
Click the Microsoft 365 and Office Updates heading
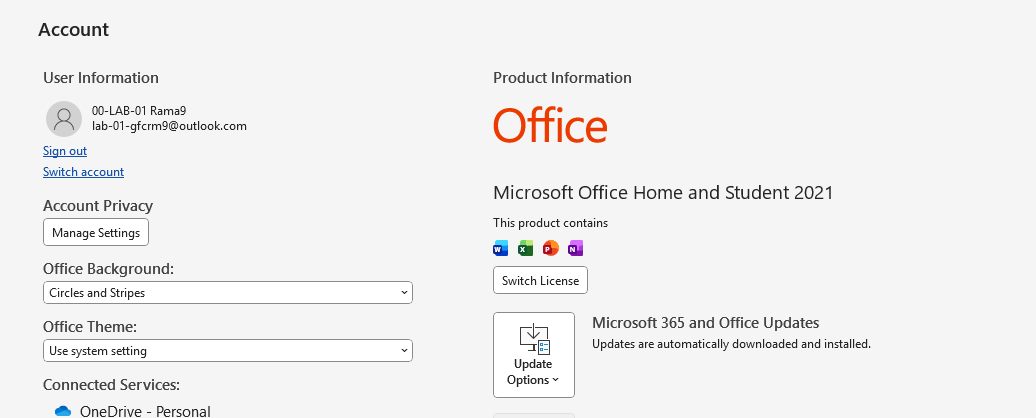(705, 323)
